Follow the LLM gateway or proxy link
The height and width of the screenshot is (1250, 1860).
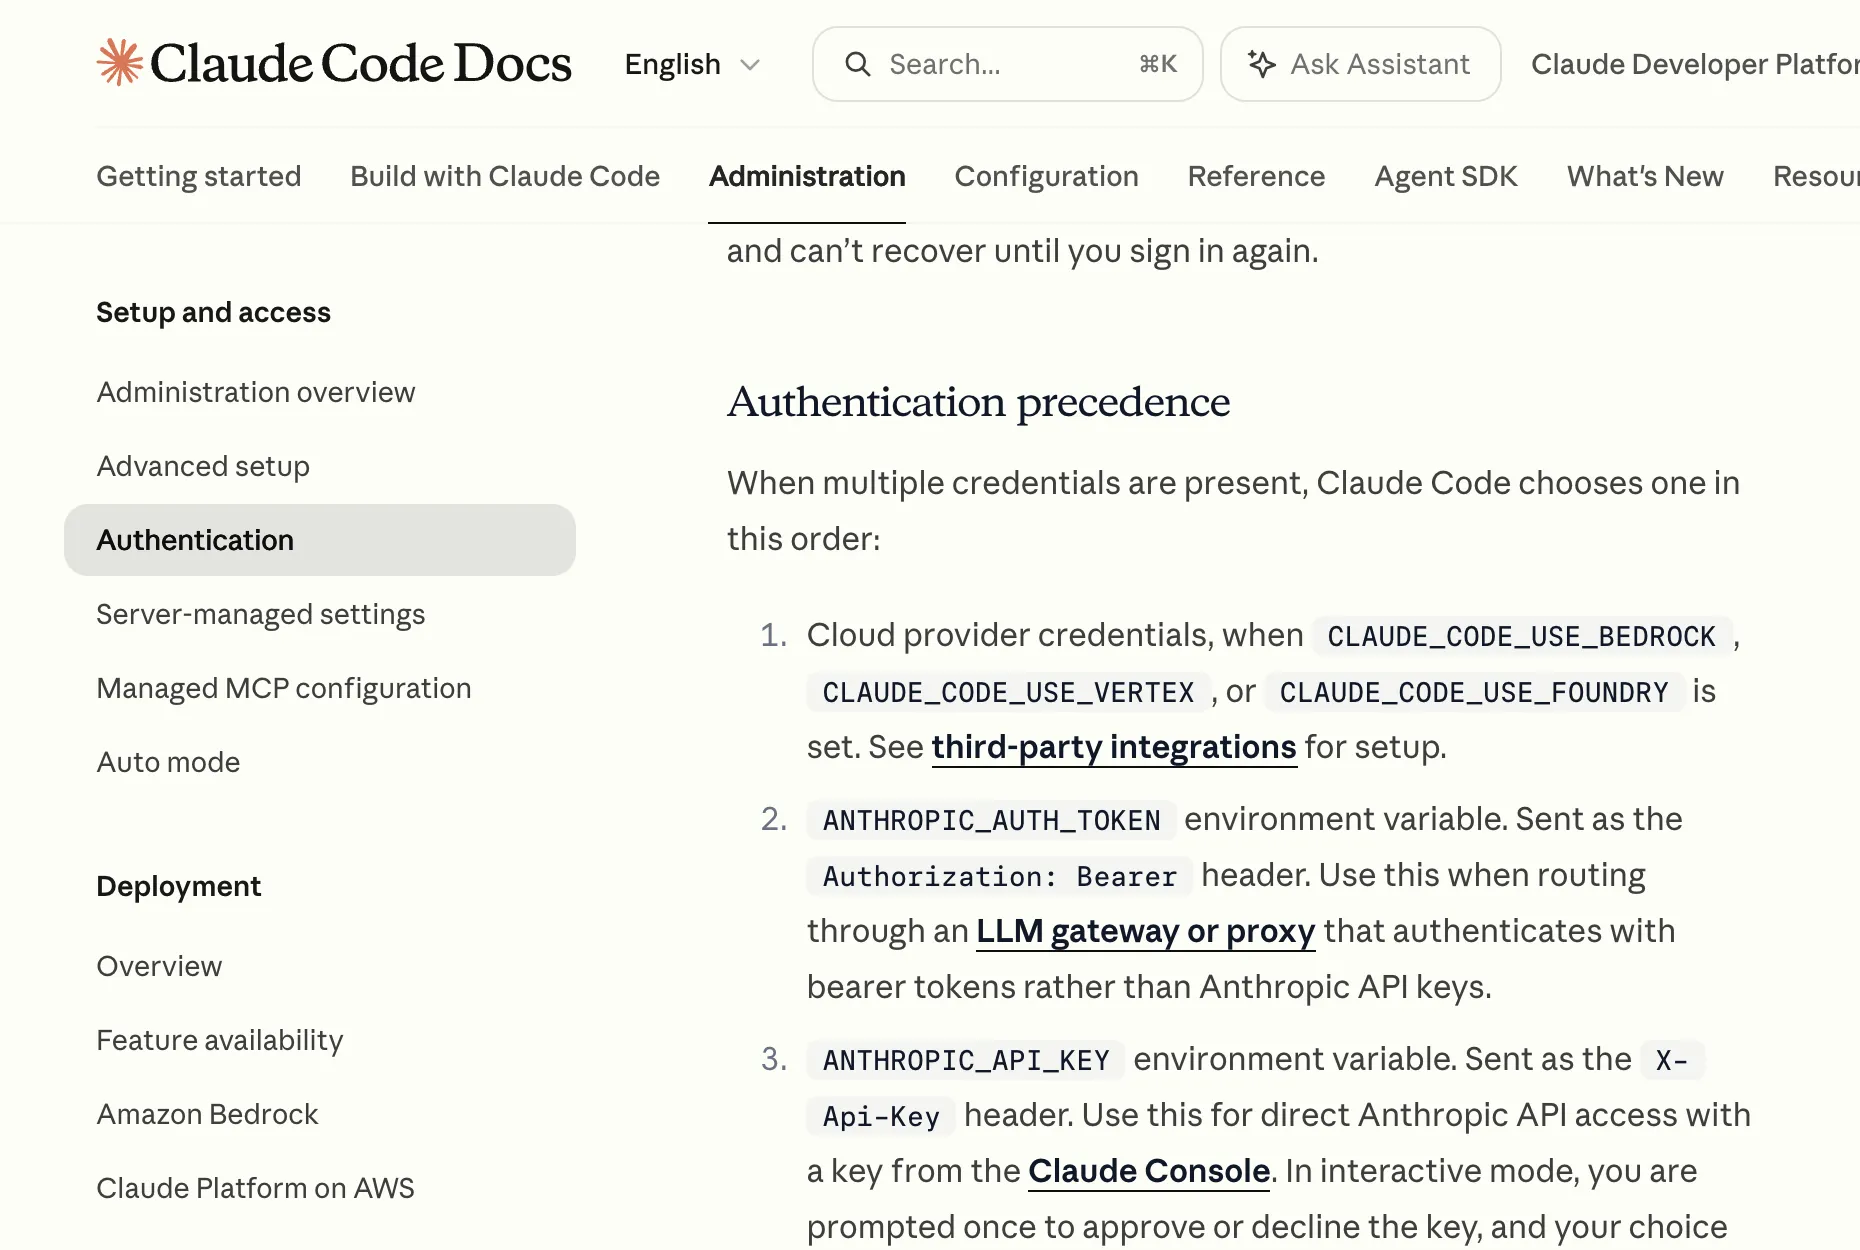(1145, 931)
